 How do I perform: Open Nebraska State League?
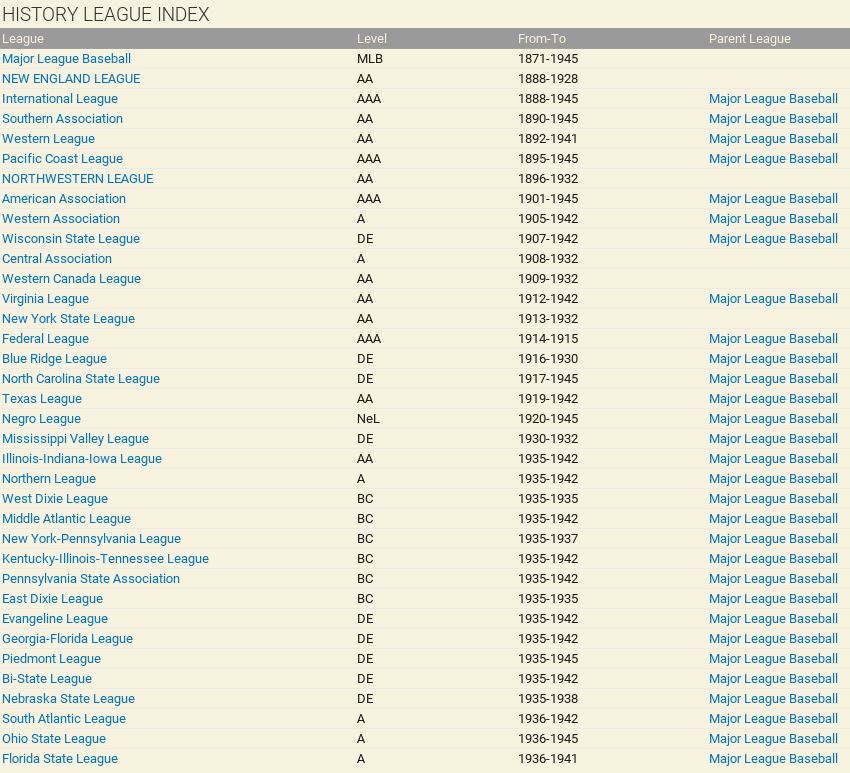tap(68, 700)
